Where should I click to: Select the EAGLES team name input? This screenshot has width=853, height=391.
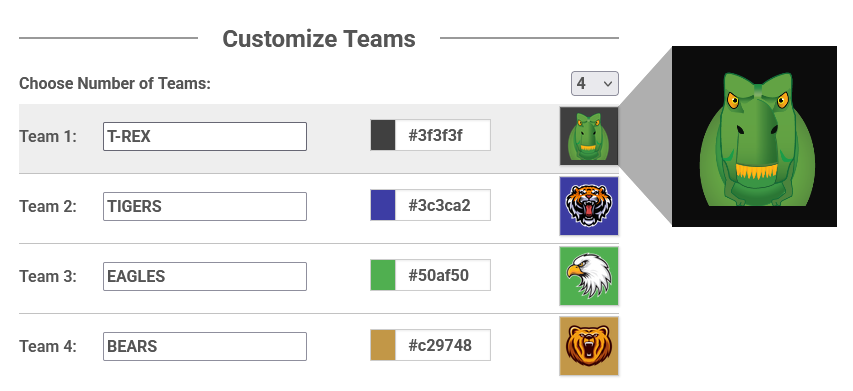(x=205, y=276)
